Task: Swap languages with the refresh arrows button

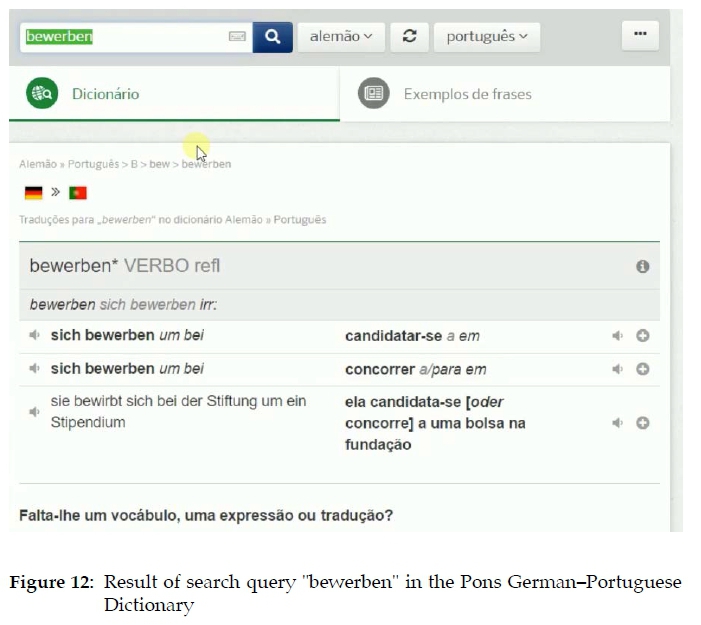Action: (x=409, y=37)
